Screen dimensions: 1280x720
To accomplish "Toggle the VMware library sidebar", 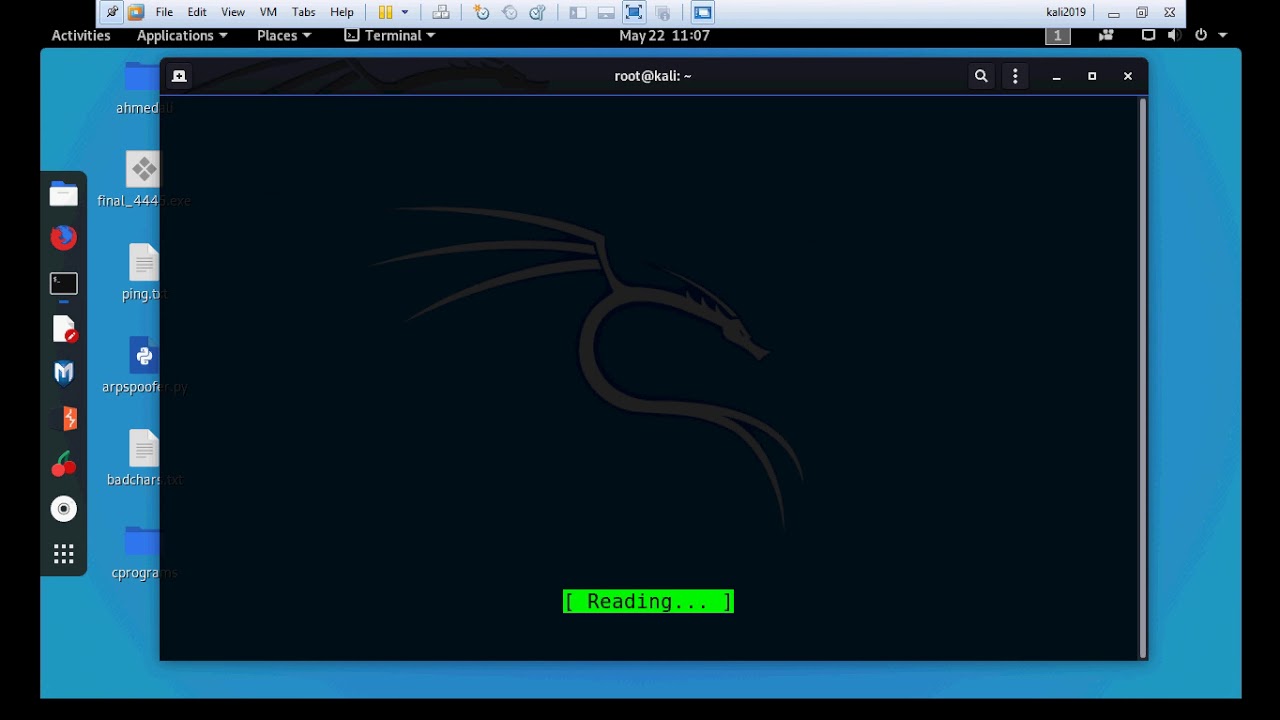I will pyautogui.click(x=578, y=12).
